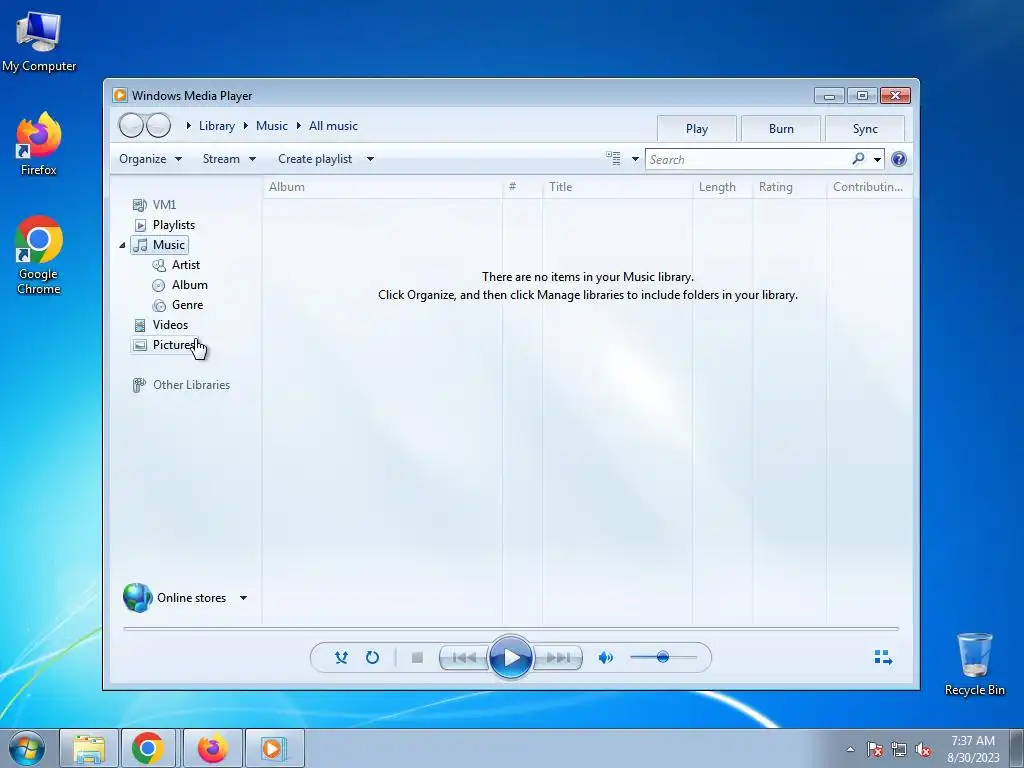Sort by the Length column header
This screenshot has width=1024, height=768.
tap(722, 187)
